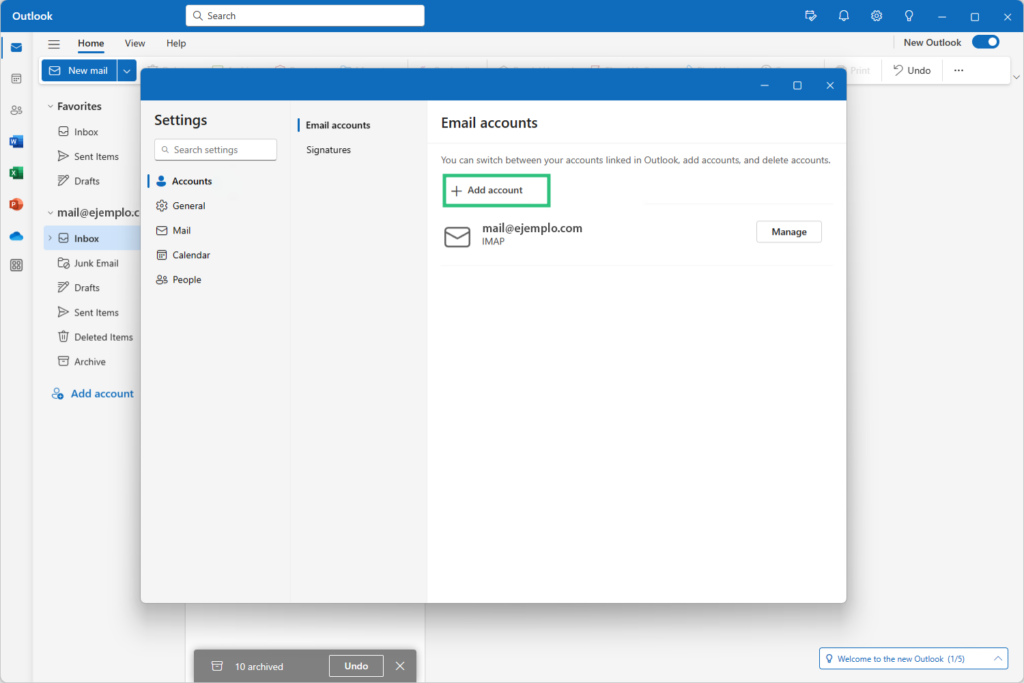Expand the Welcome to new Outlook banner
Viewport: 1024px width, 683px height.
[997, 658]
